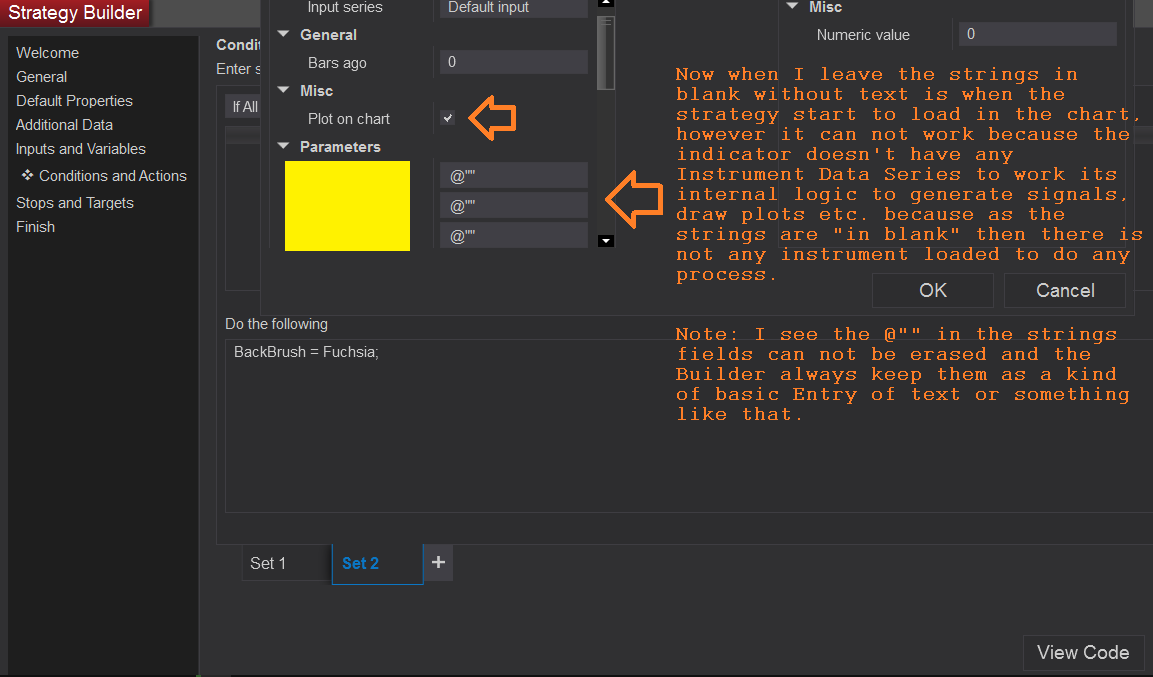Click the Bars ago value field
1153x677 pixels.
pyautogui.click(x=513, y=62)
